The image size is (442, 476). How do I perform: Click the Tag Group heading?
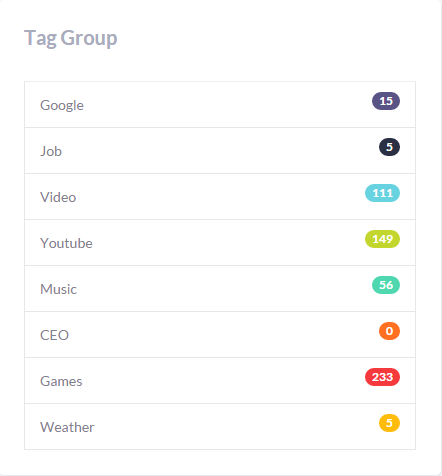click(x=71, y=38)
